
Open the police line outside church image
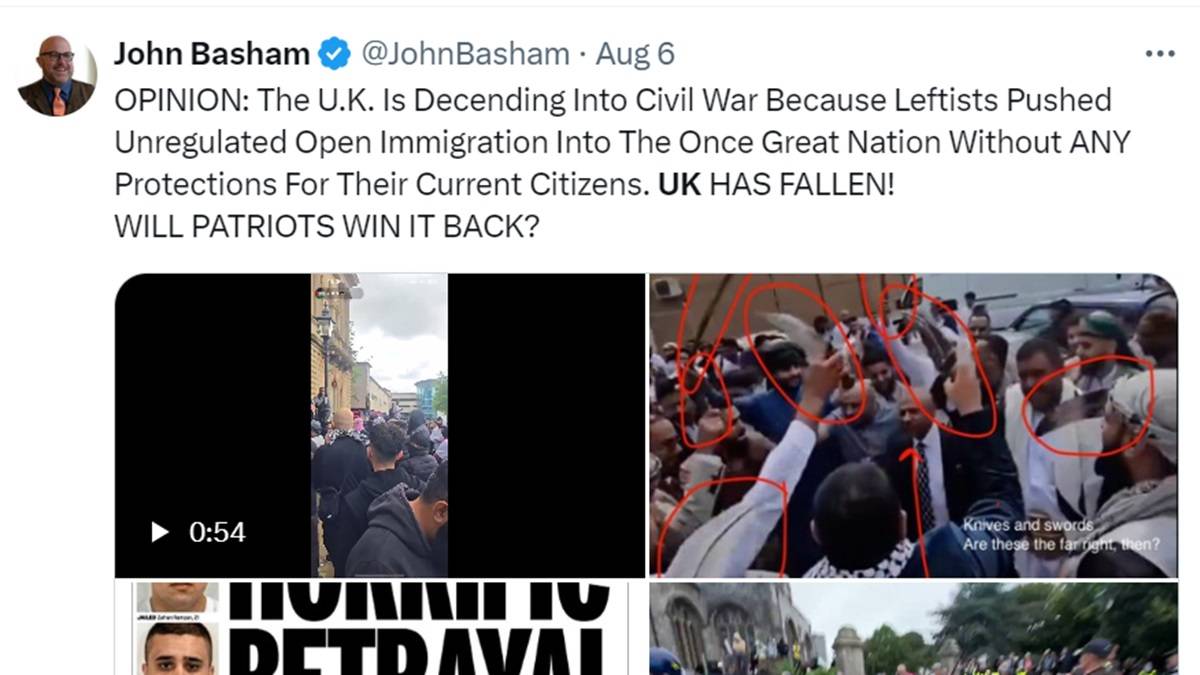pos(913,629)
